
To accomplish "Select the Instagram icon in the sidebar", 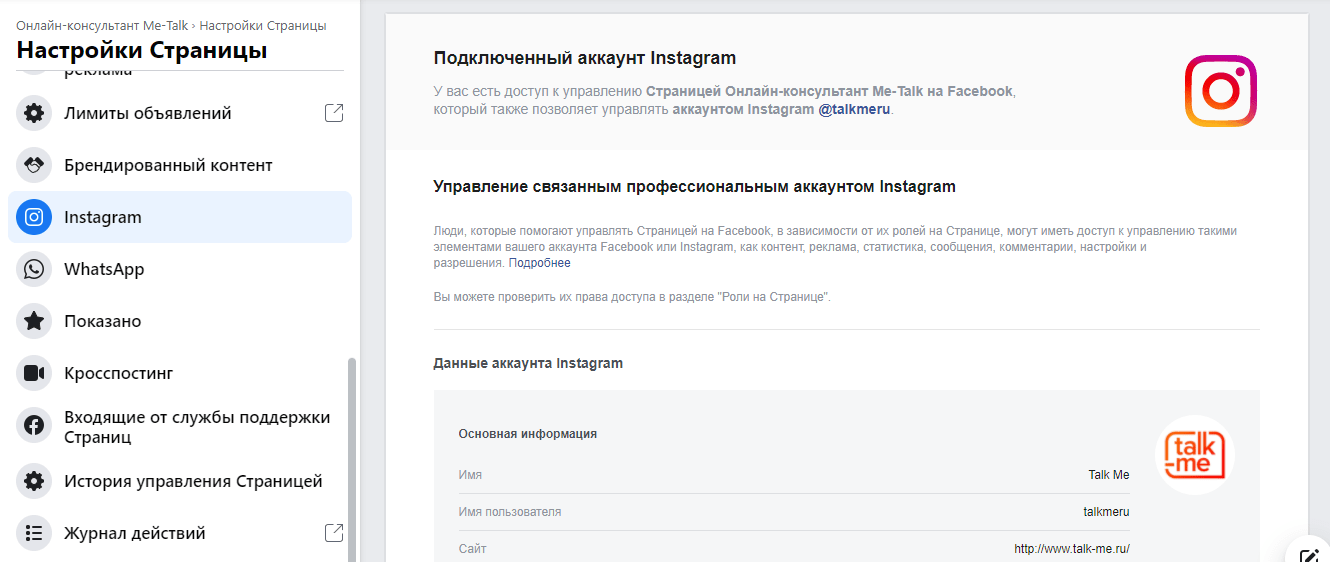I will click(34, 217).
